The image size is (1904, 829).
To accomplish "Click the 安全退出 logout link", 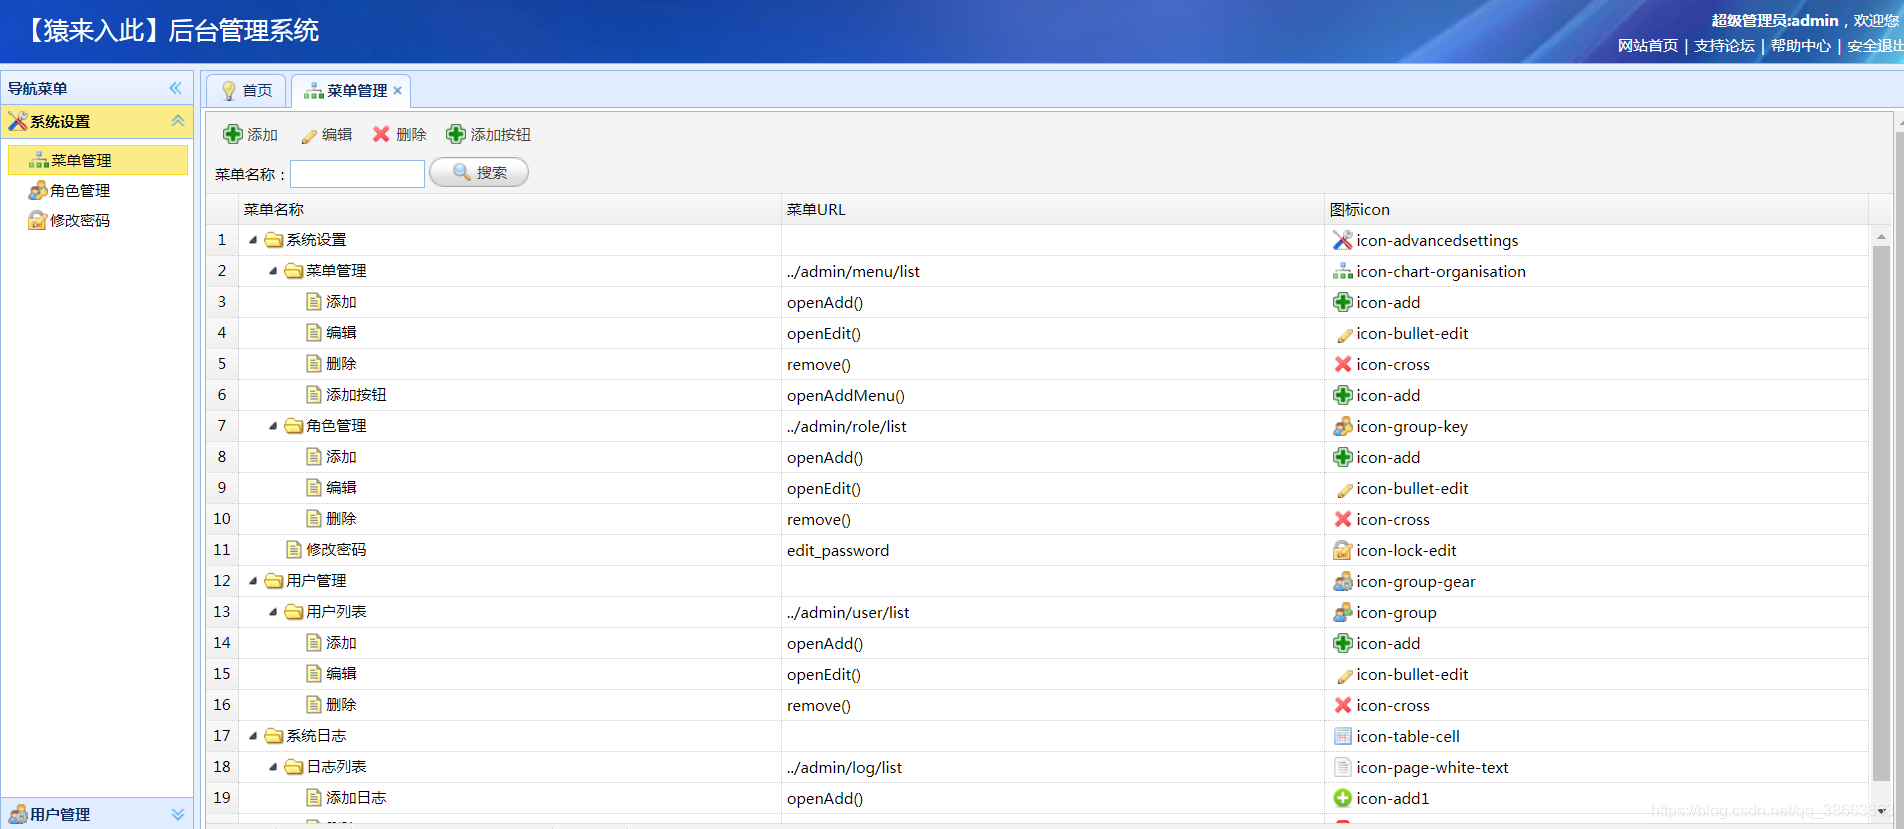I will tap(1875, 46).
